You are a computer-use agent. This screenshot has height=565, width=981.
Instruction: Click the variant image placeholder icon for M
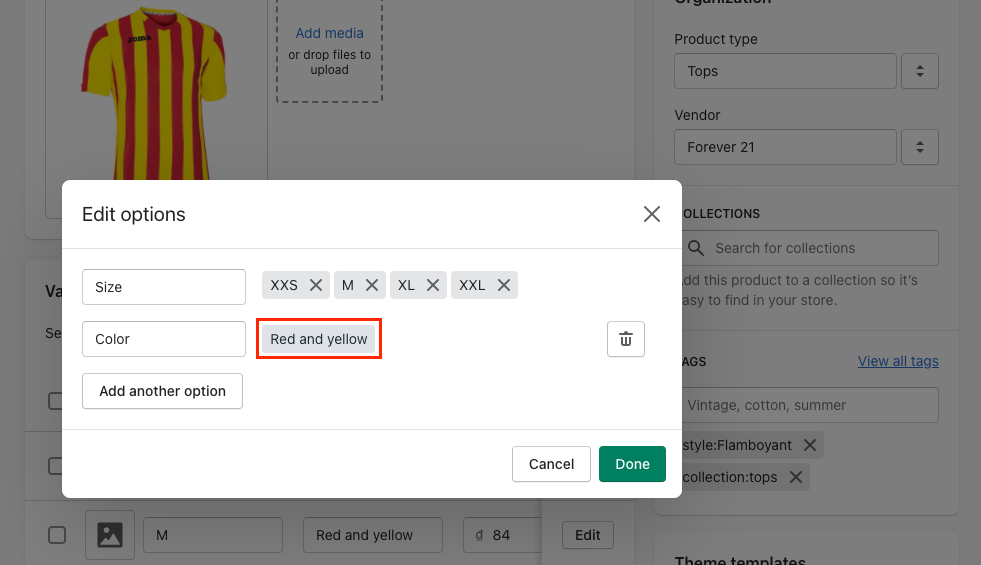click(x=110, y=535)
